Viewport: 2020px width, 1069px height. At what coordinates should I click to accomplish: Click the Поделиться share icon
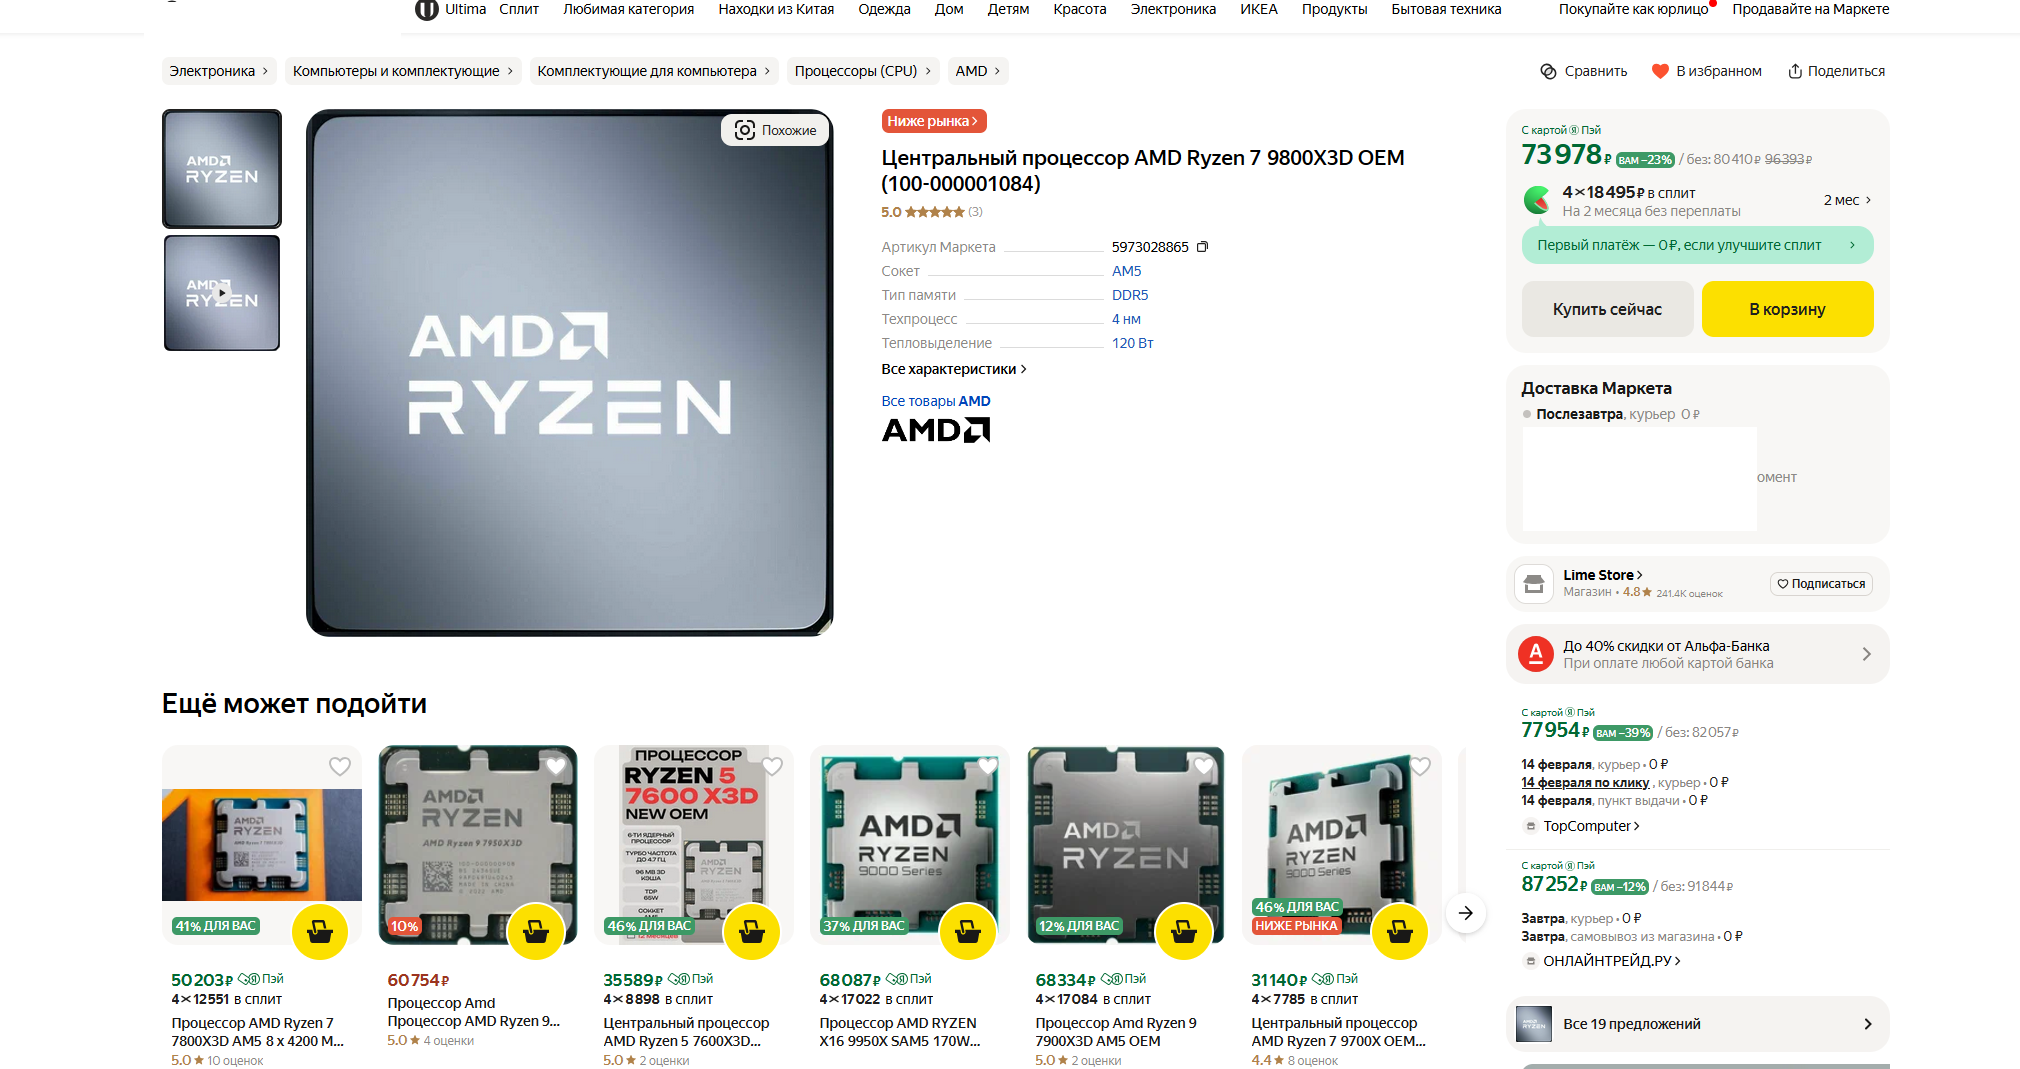[x=1795, y=71]
